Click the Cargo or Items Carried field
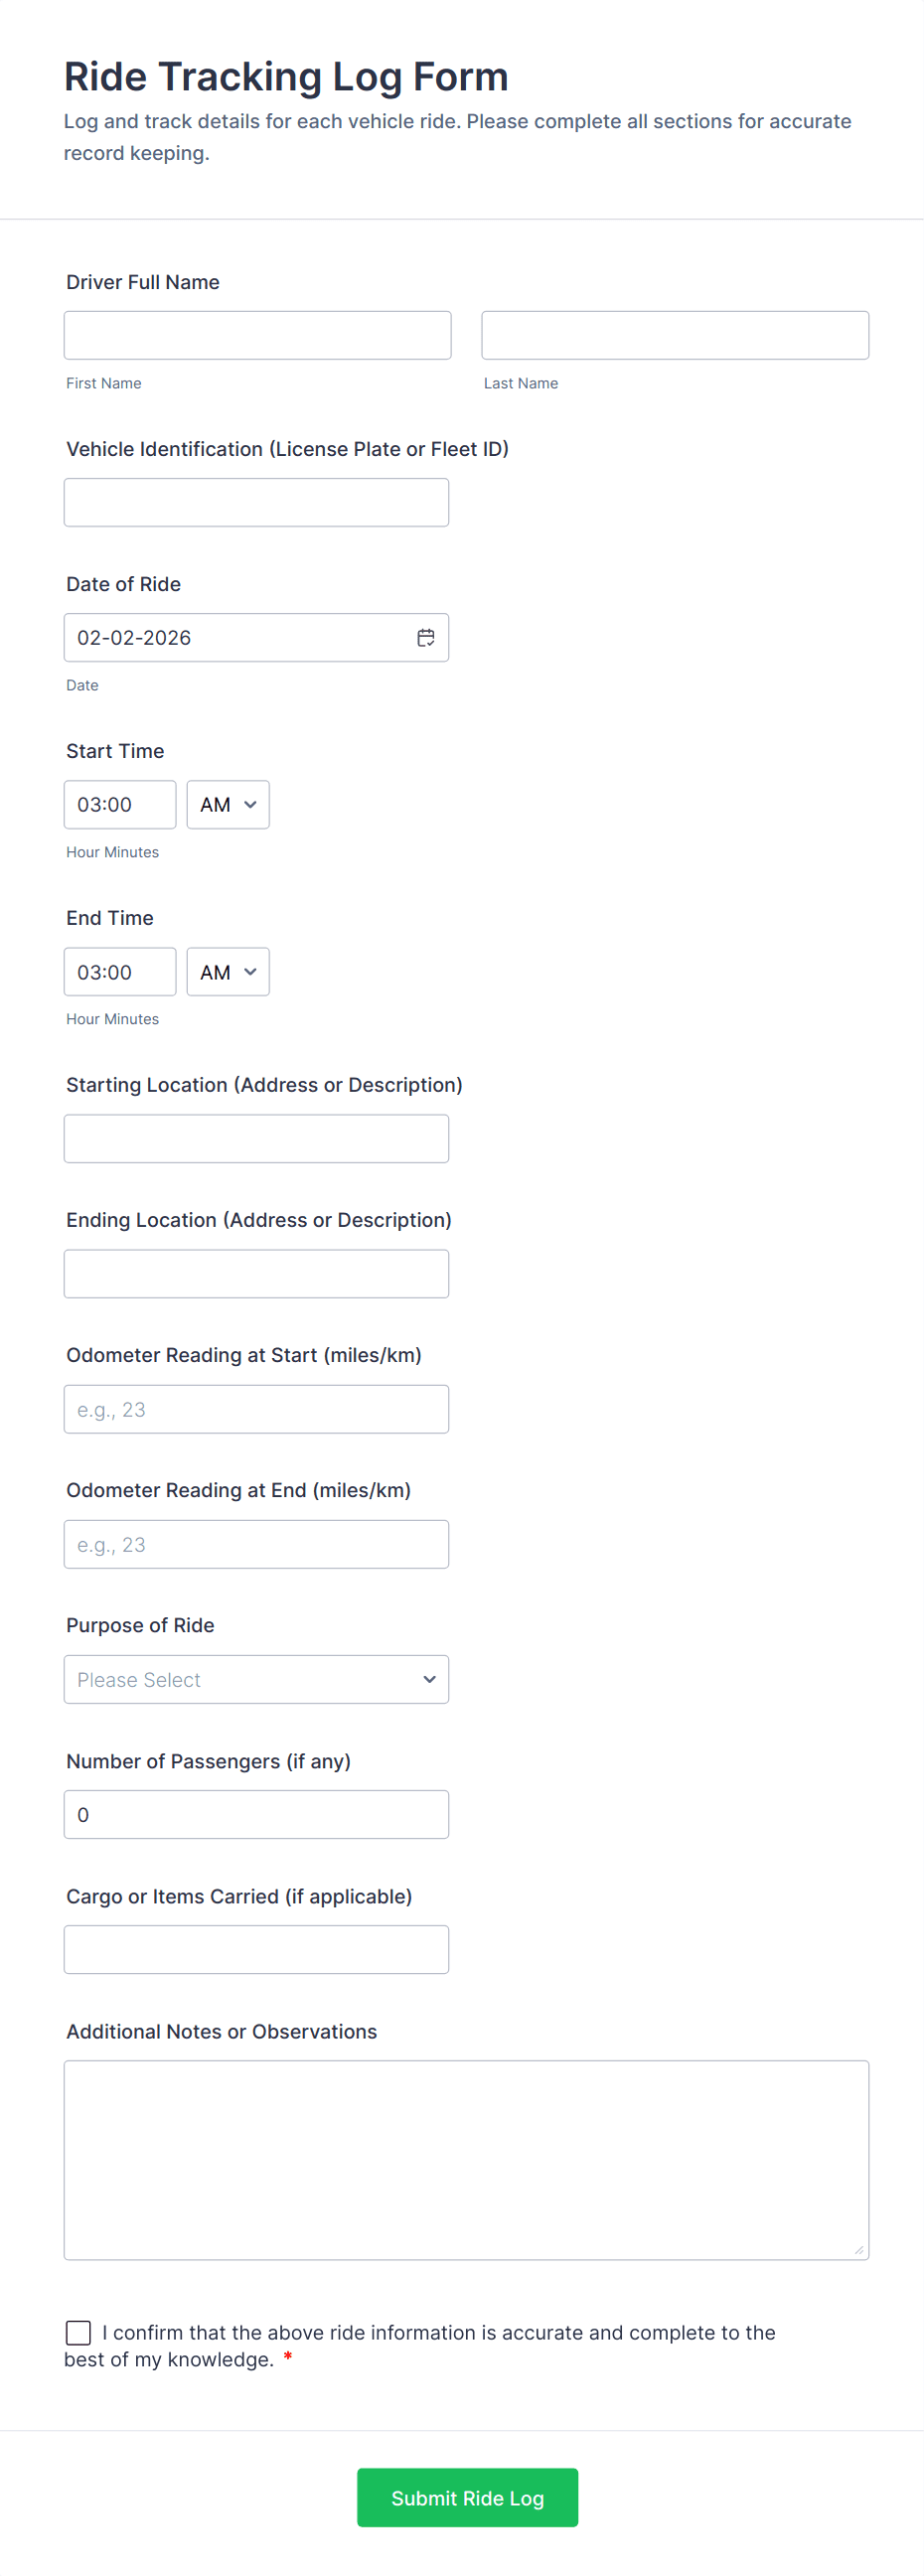 tap(256, 1949)
